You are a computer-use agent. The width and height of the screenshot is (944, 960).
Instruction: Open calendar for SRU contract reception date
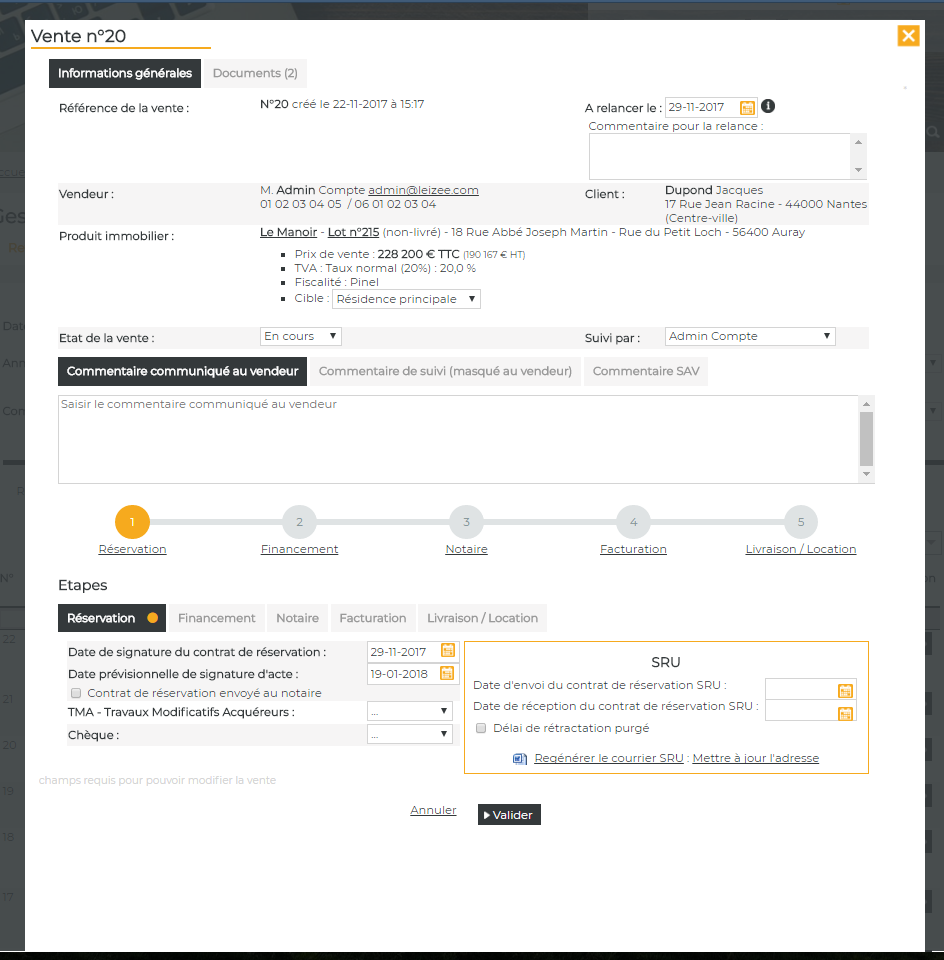(x=845, y=714)
